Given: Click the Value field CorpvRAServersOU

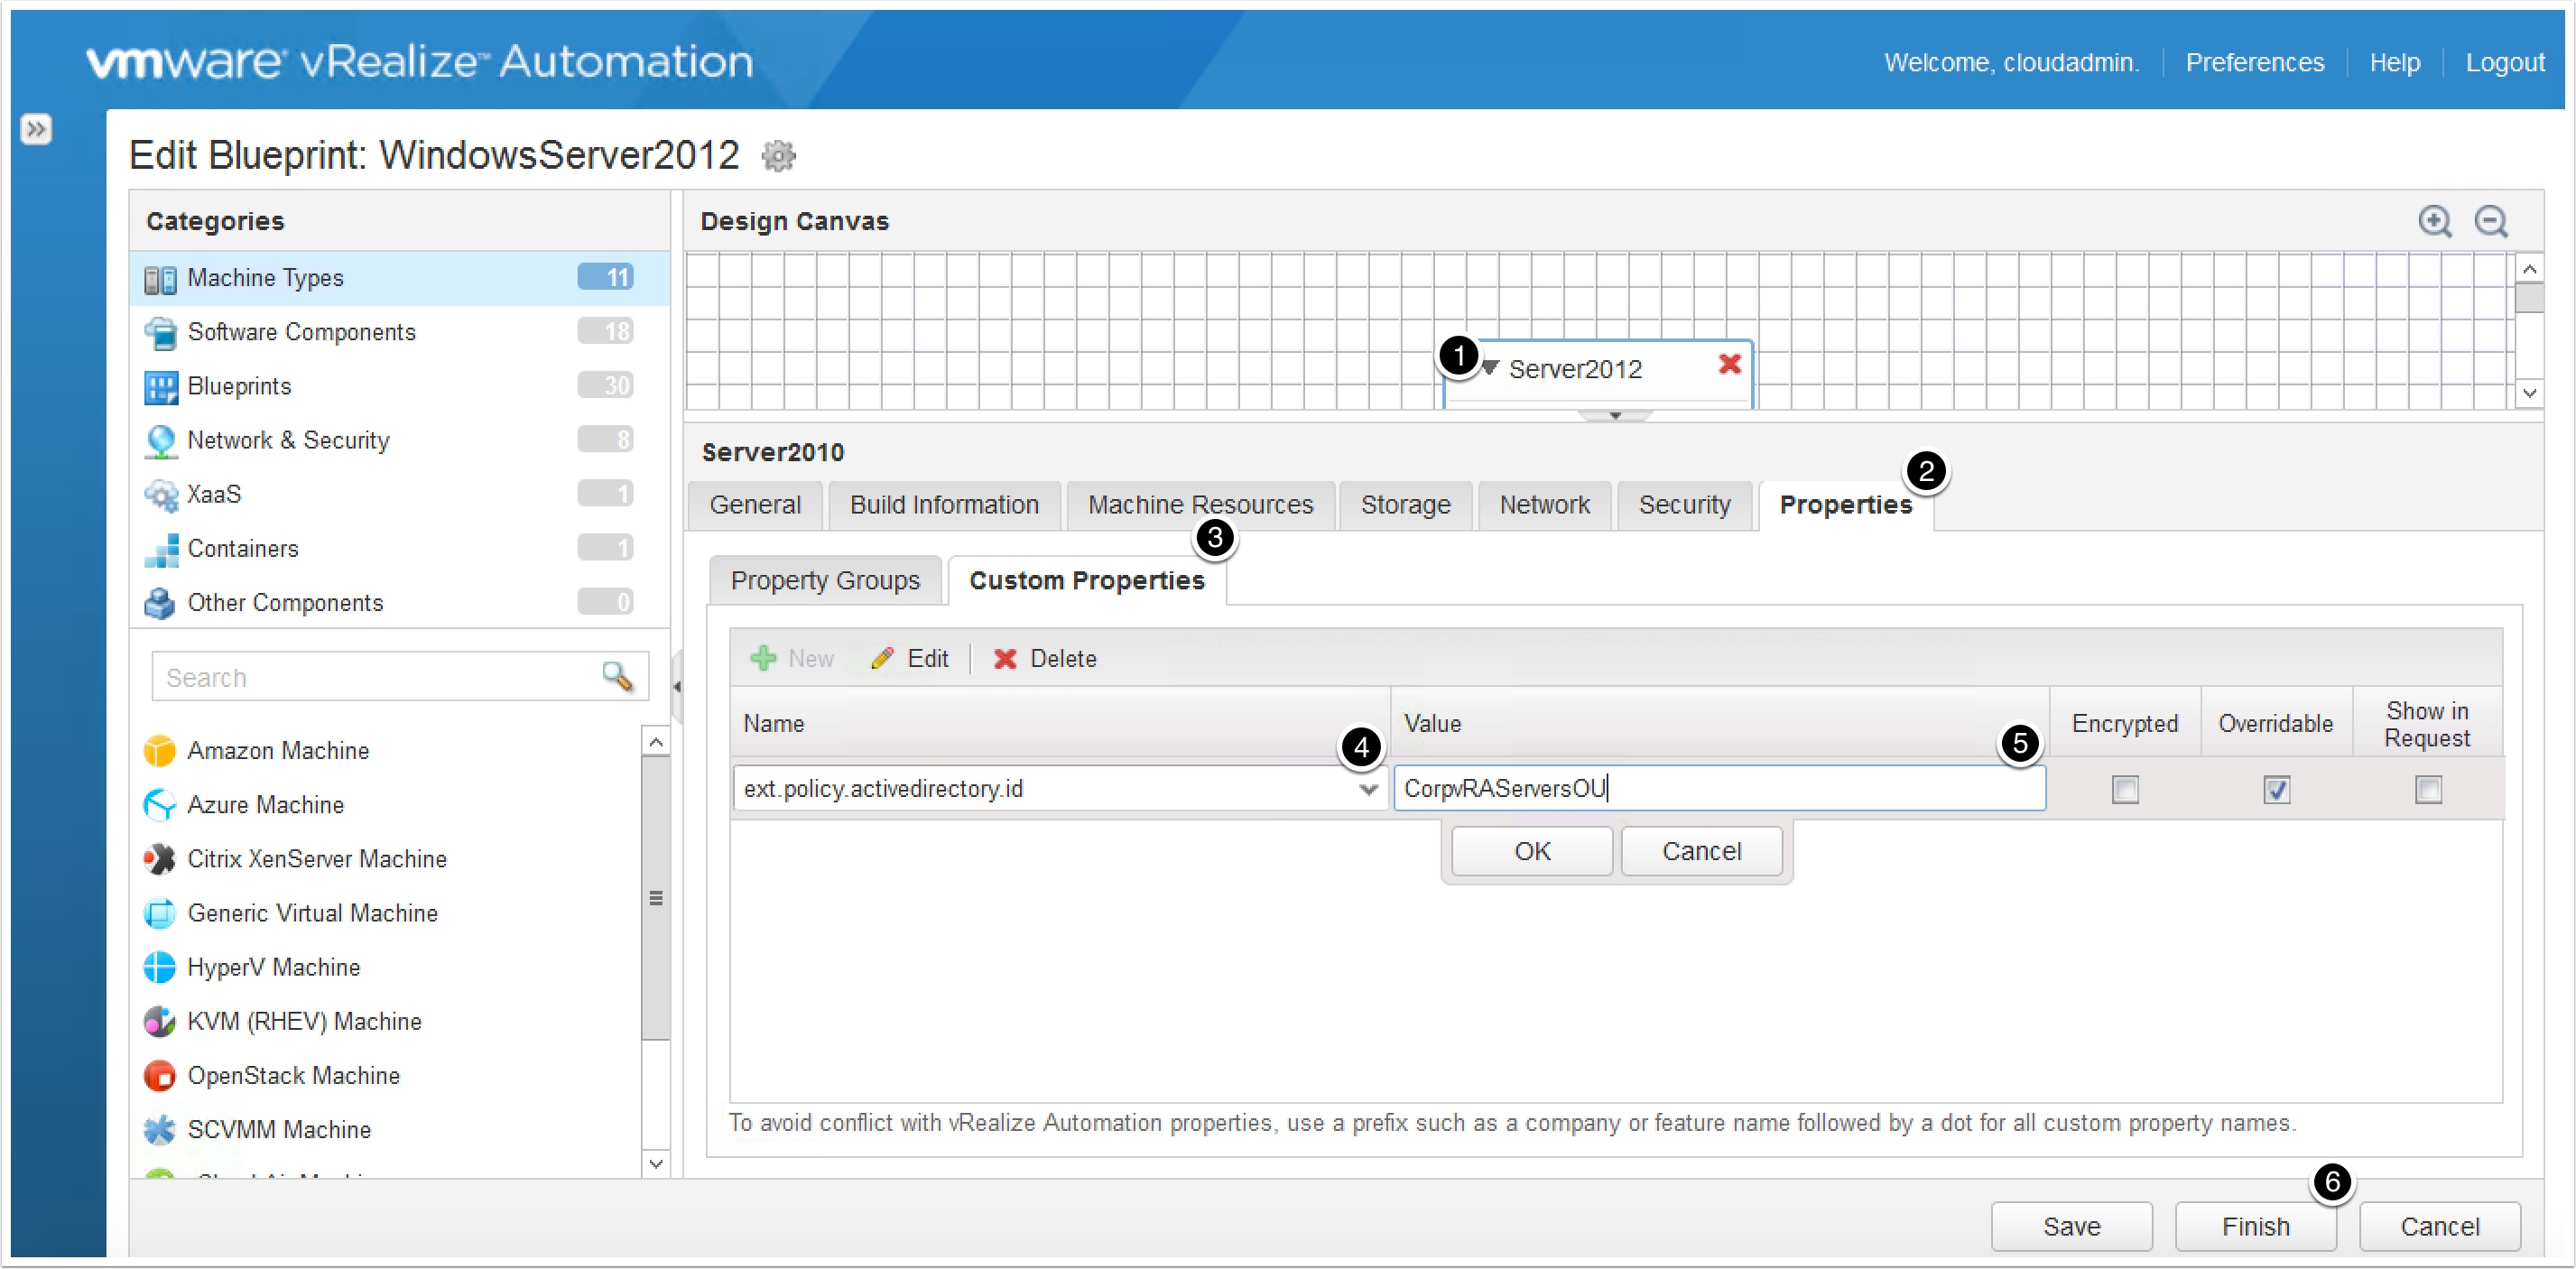Looking at the screenshot, I should click(1719, 789).
